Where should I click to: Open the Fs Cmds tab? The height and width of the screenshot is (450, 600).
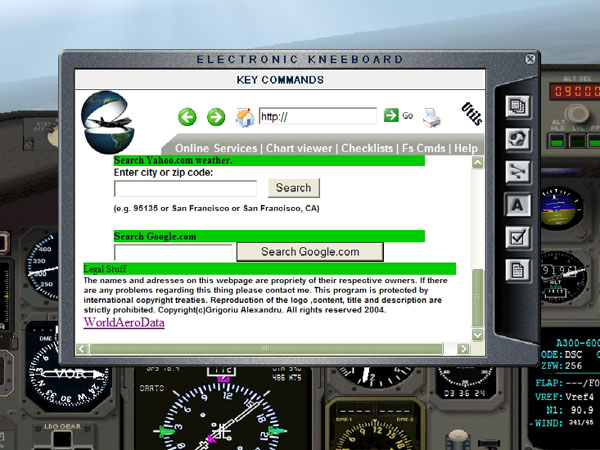click(x=423, y=148)
